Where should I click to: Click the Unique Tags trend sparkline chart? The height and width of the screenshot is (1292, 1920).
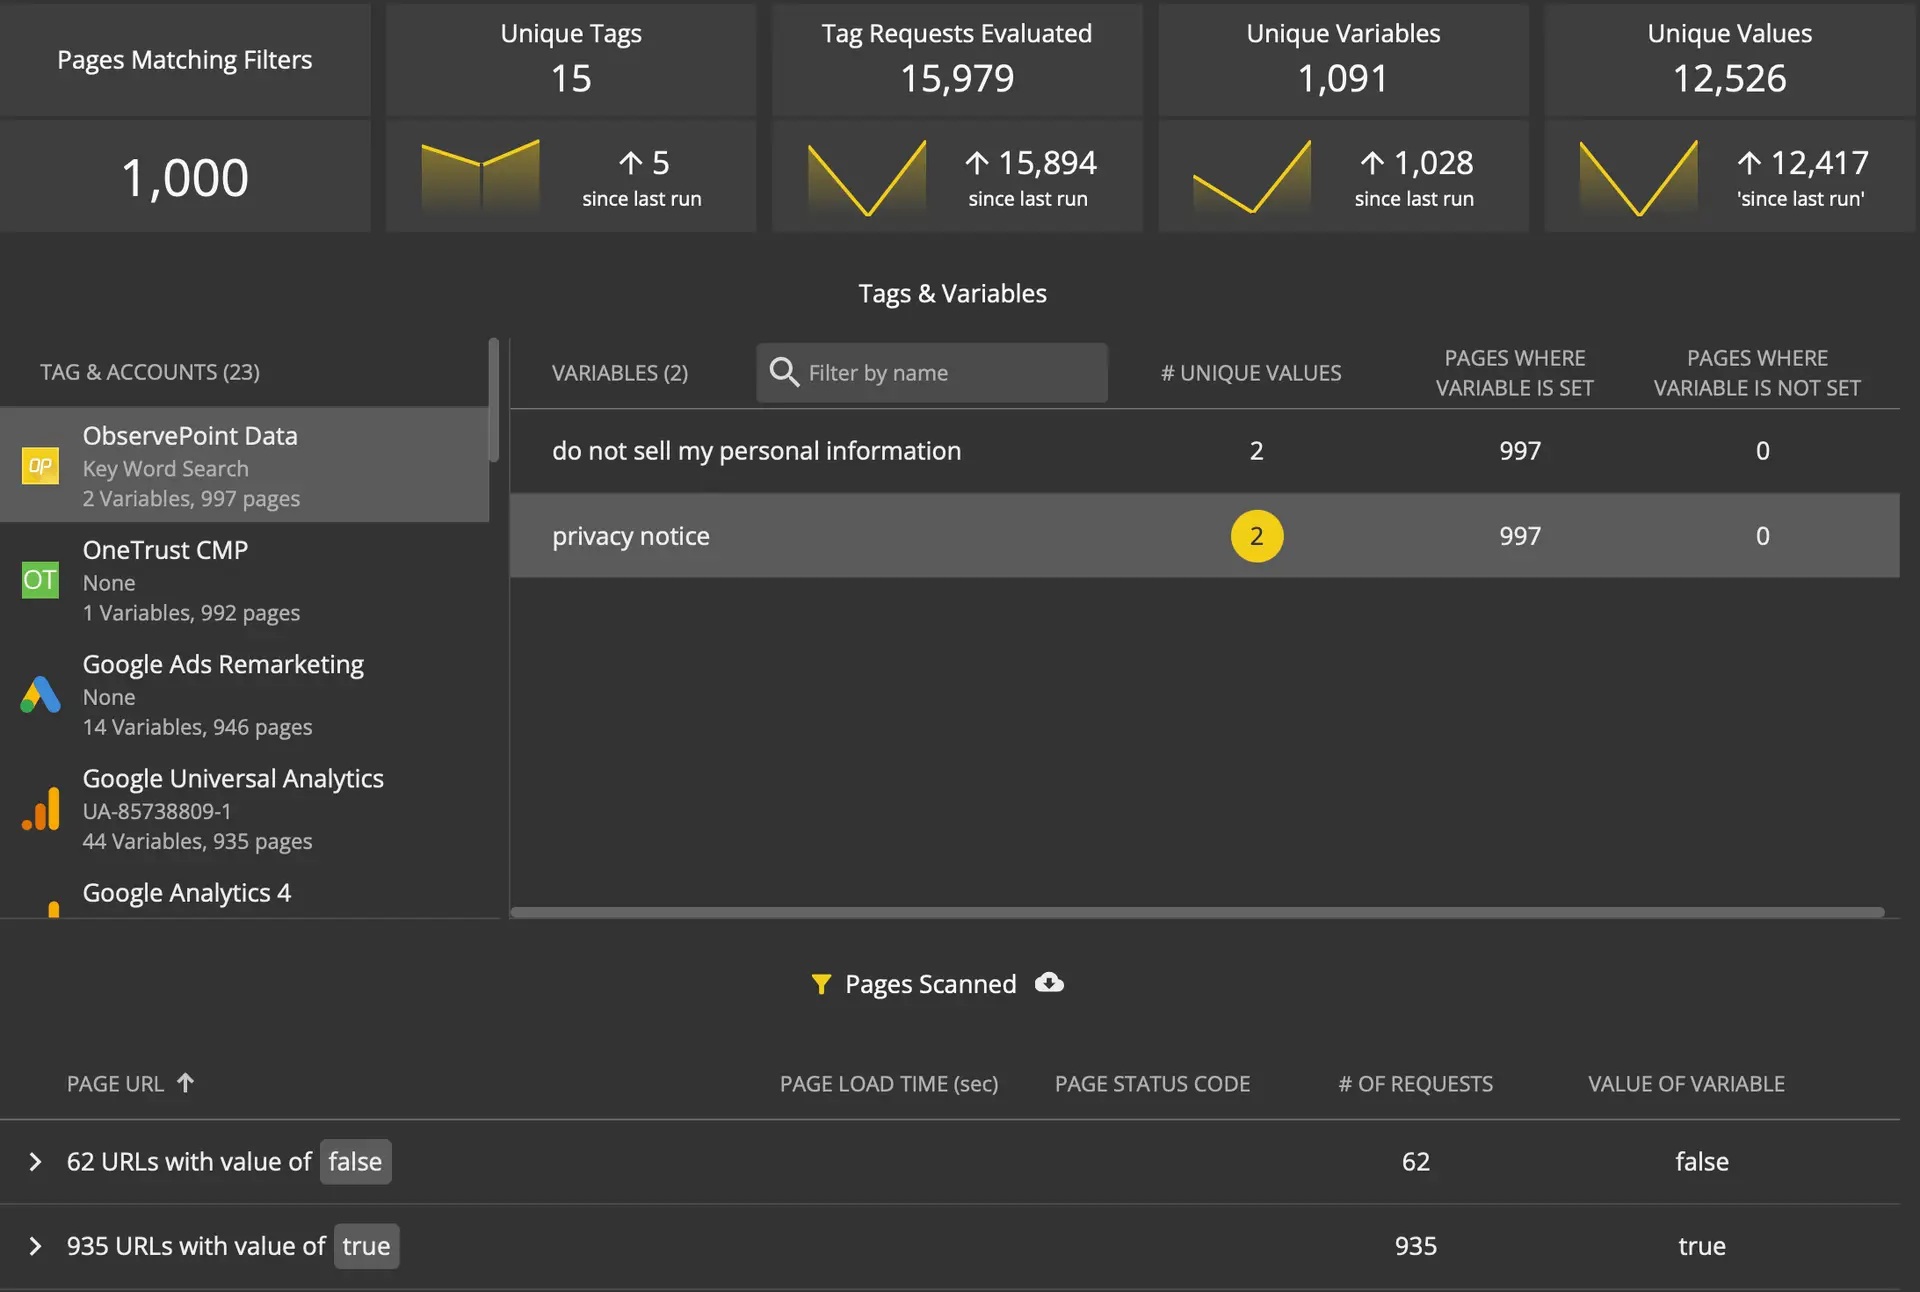click(480, 176)
